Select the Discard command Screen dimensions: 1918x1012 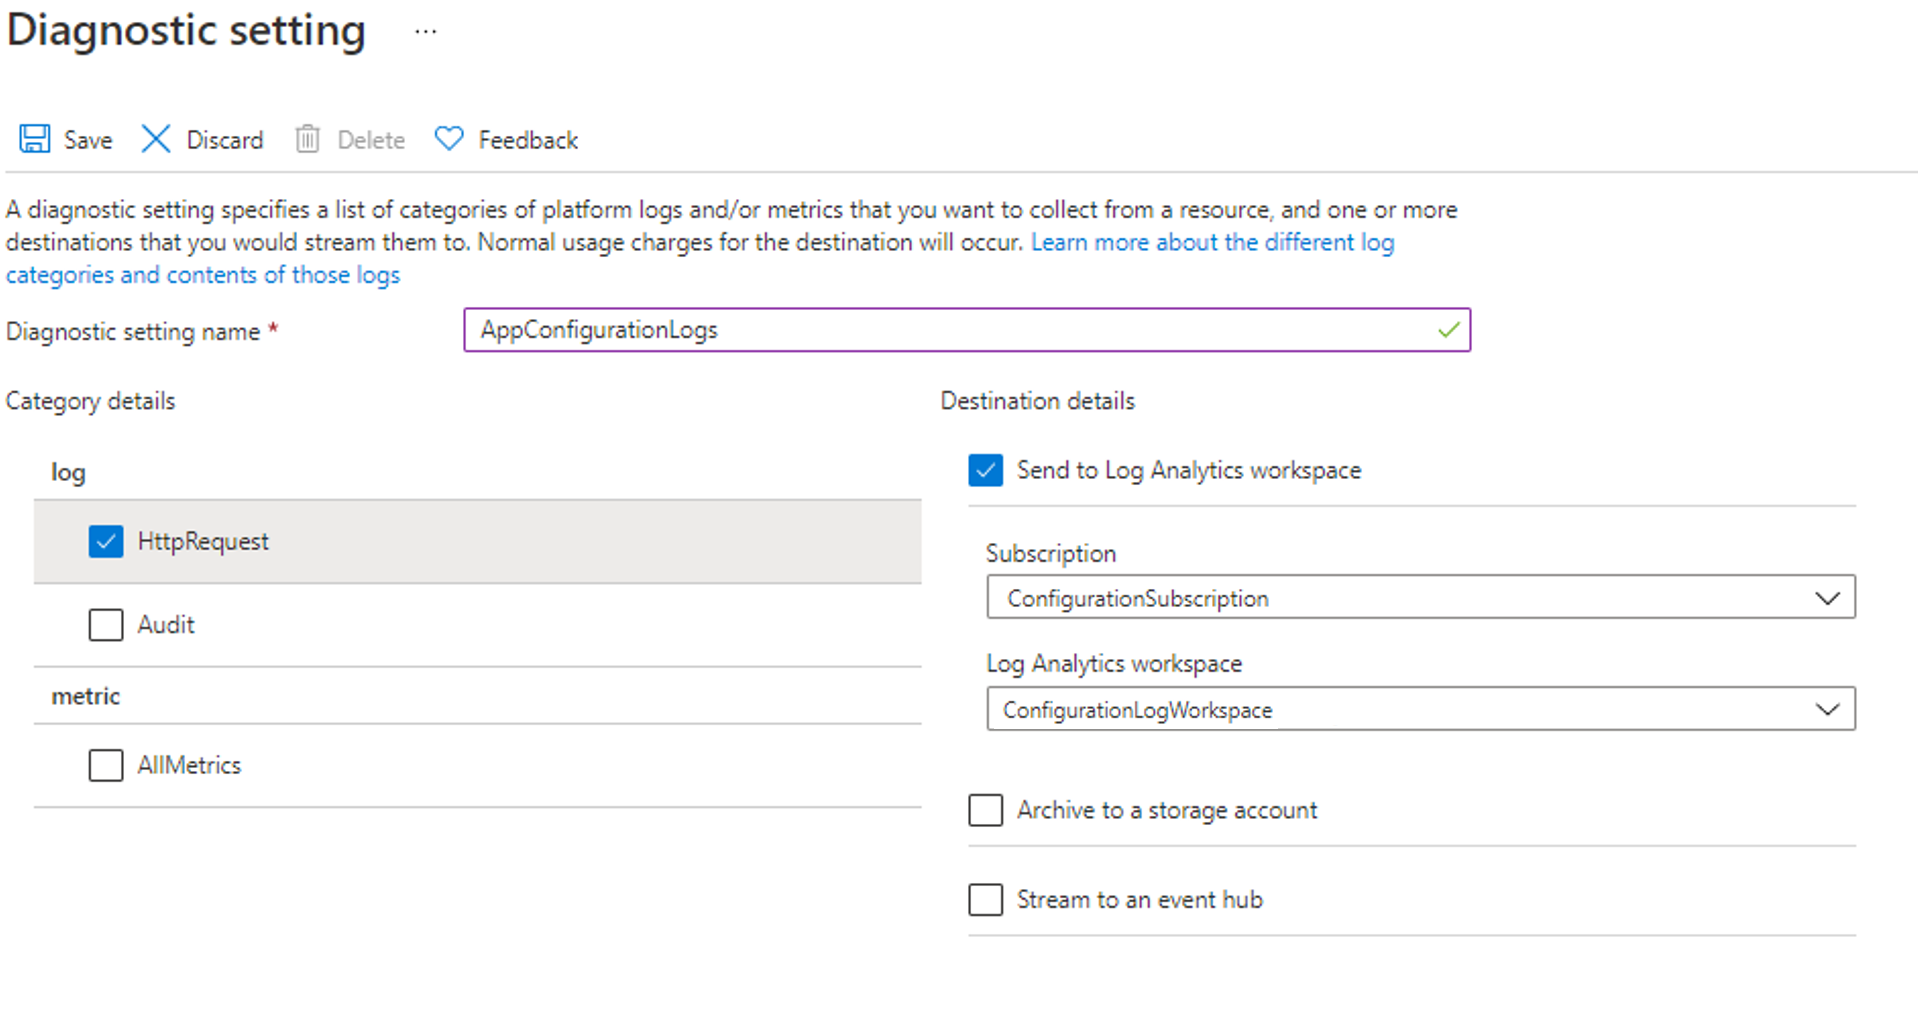[202, 139]
